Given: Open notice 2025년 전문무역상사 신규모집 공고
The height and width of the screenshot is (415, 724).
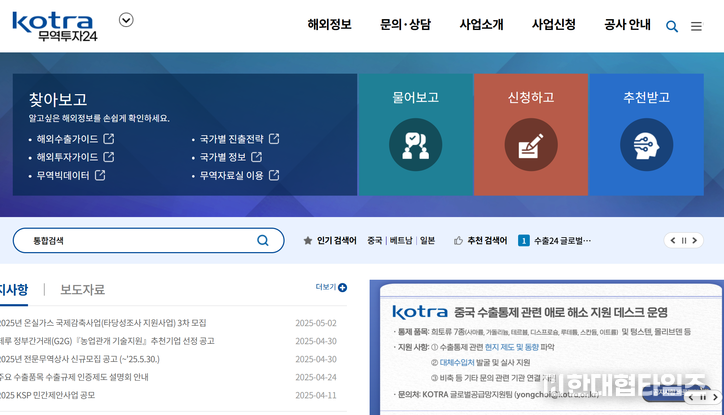Looking at the screenshot, I should tap(79, 359).
